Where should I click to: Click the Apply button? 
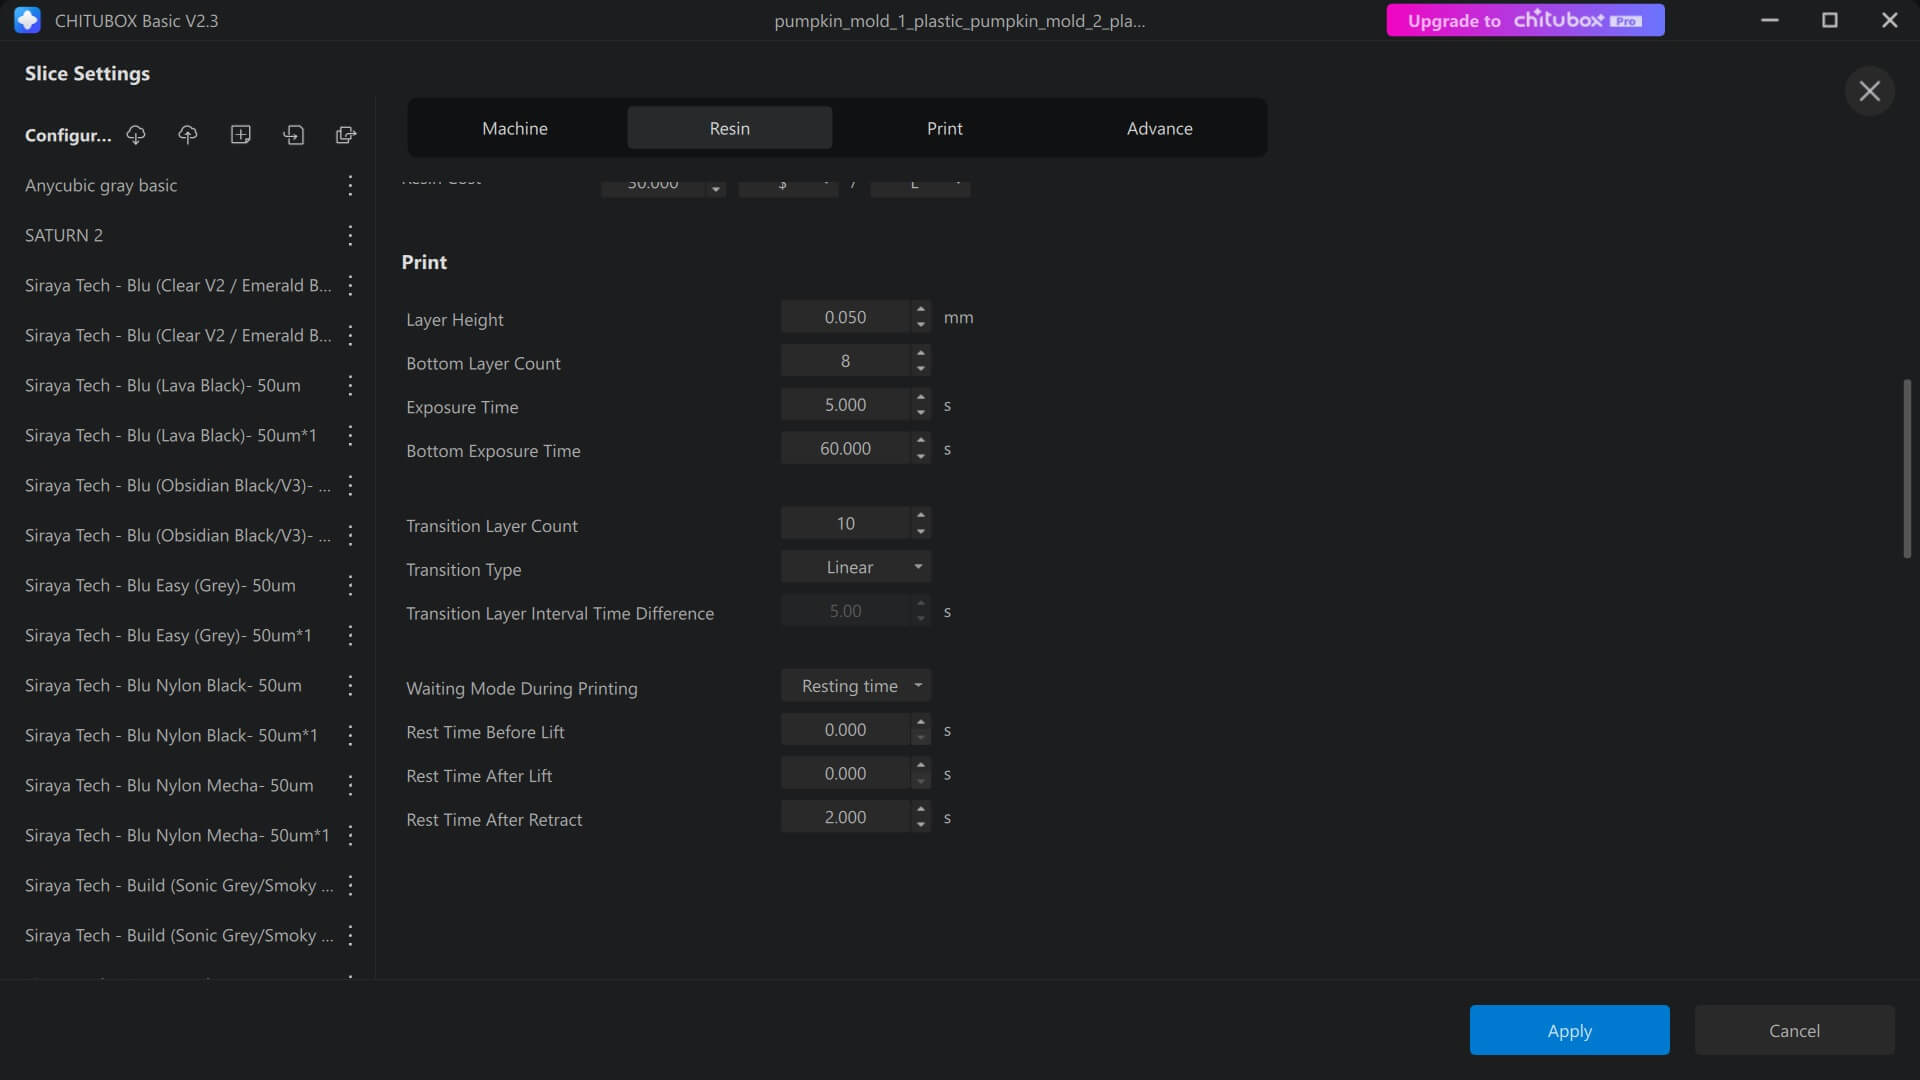(1569, 1030)
